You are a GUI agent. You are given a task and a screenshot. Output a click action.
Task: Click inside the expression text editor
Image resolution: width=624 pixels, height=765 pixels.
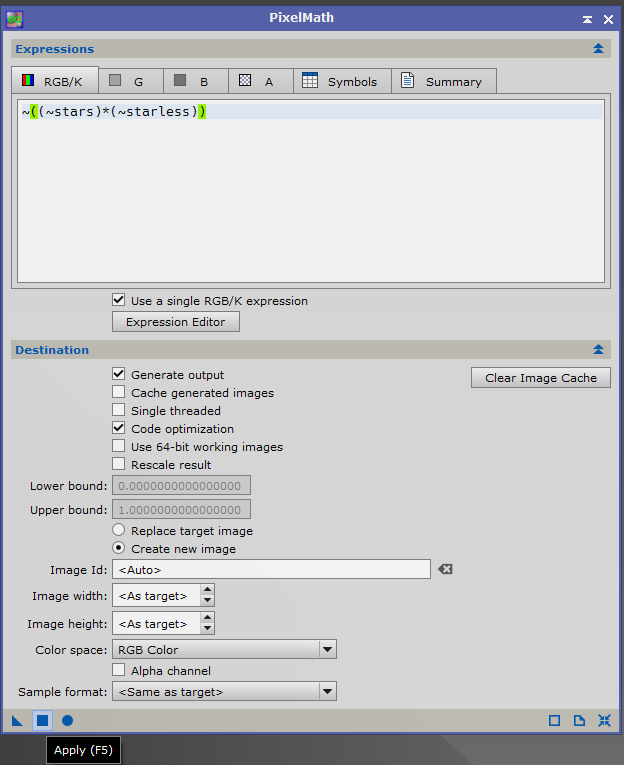point(311,191)
